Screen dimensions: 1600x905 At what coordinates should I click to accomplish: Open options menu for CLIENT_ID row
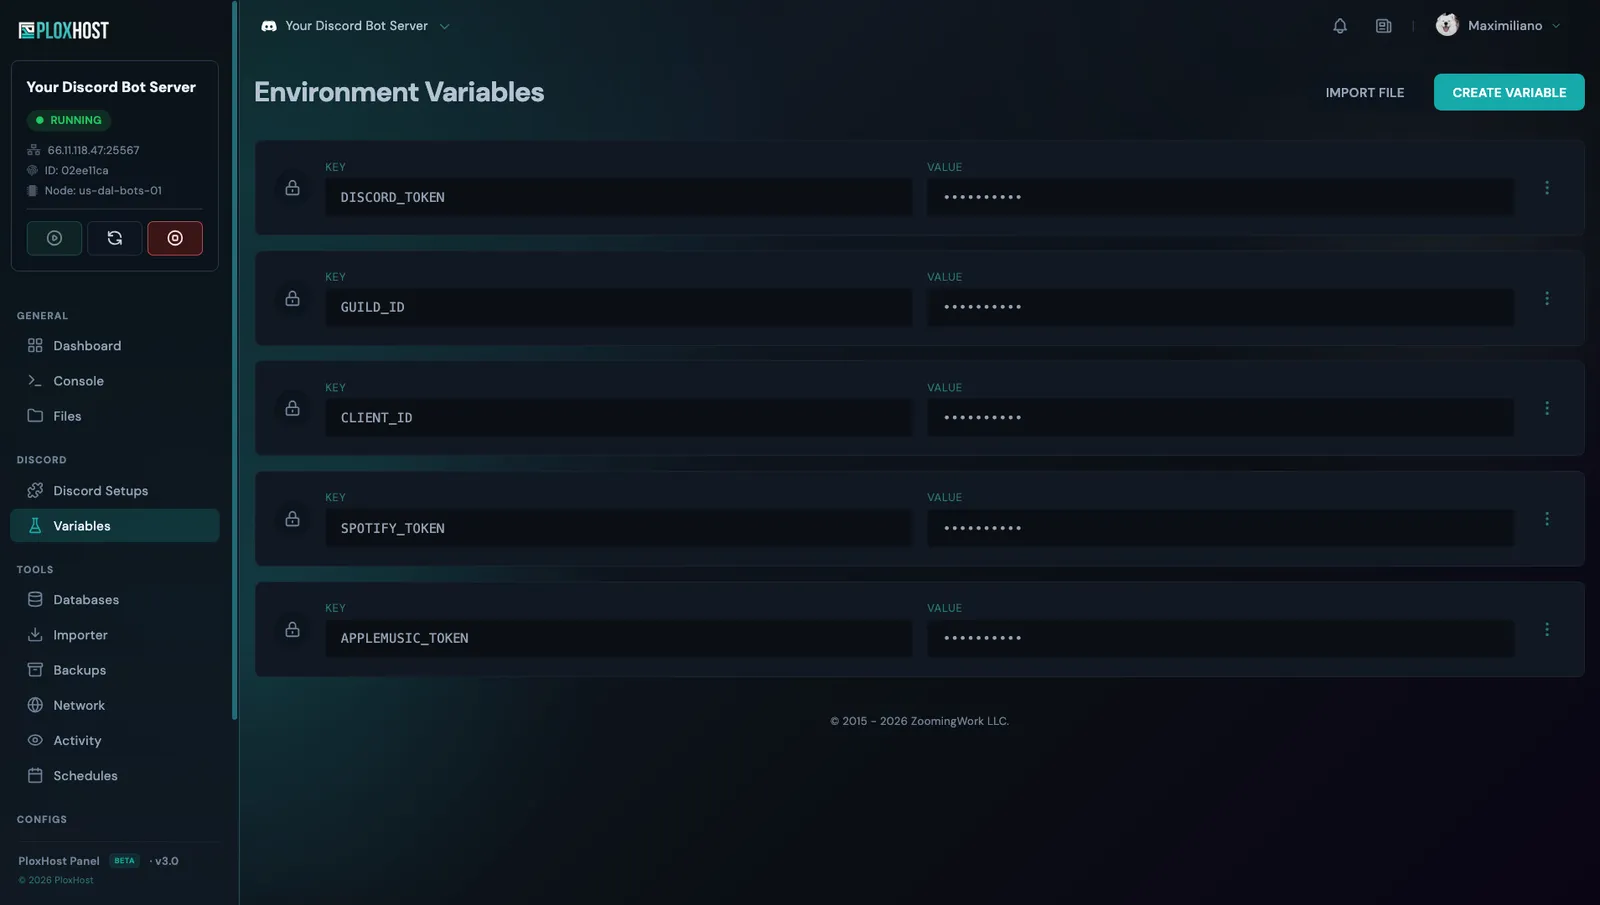point(1547,408)
